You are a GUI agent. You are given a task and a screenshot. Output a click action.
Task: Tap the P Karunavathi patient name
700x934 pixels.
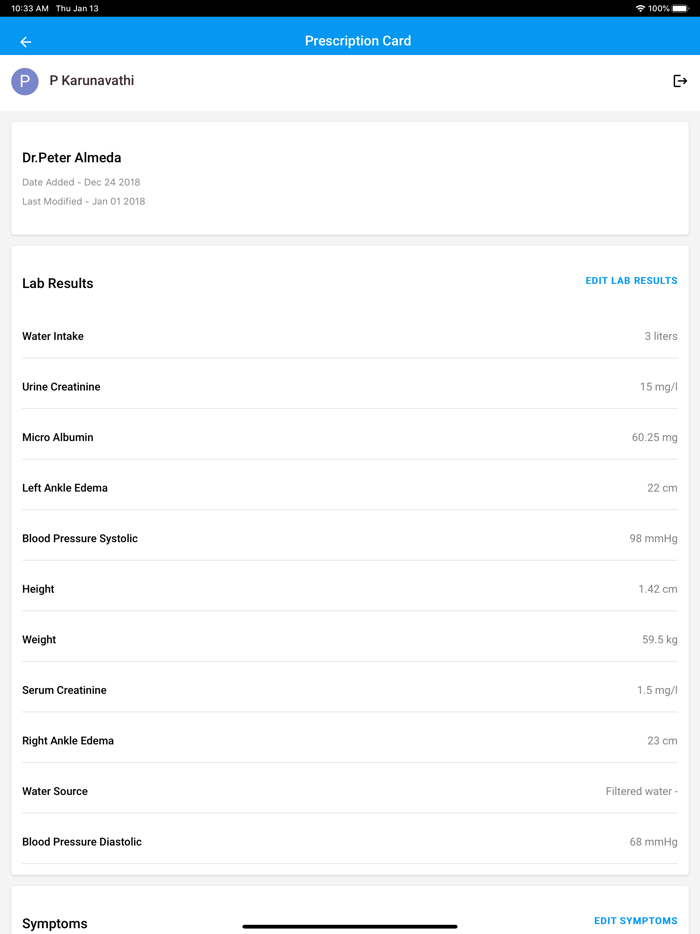pos(91,81)
